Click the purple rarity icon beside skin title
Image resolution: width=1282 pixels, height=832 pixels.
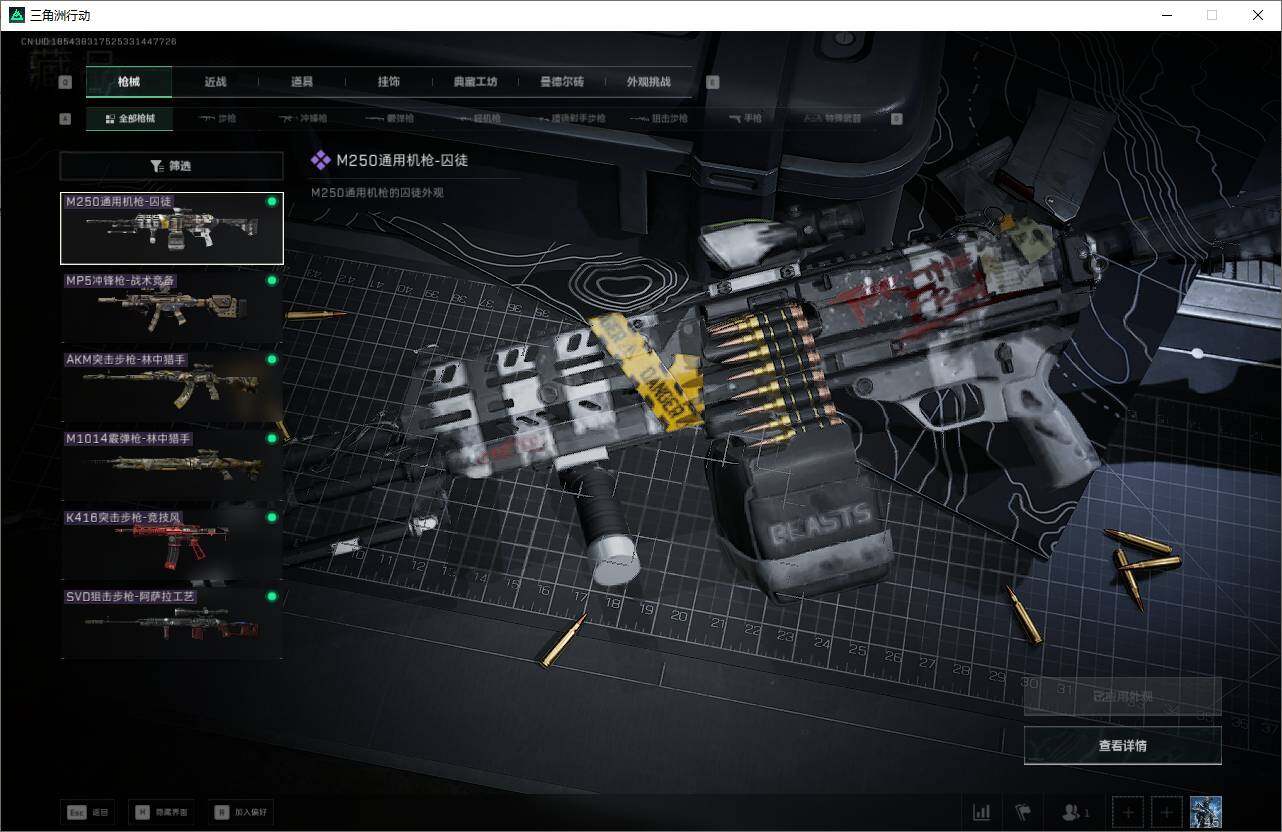point(320,160)
